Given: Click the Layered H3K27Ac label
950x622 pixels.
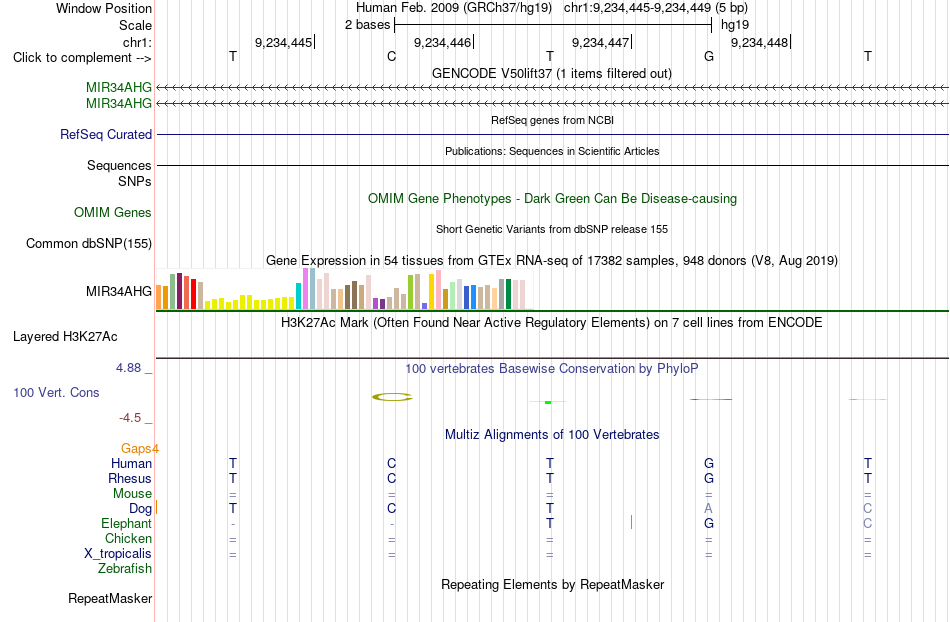Looking at the screenshot, I should pyautogui.click(x=65, y=337).
